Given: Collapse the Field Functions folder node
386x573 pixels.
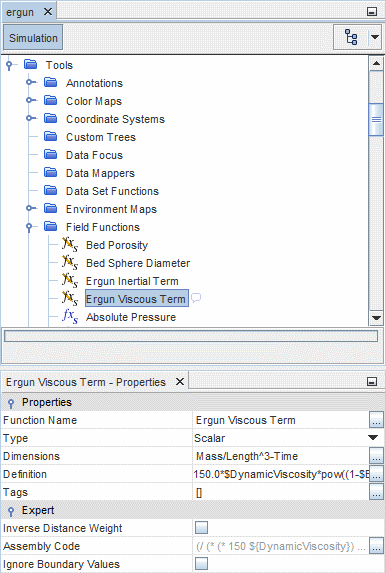Looking at the screenshot, I should pyautogui.click(x=30, y=227).
